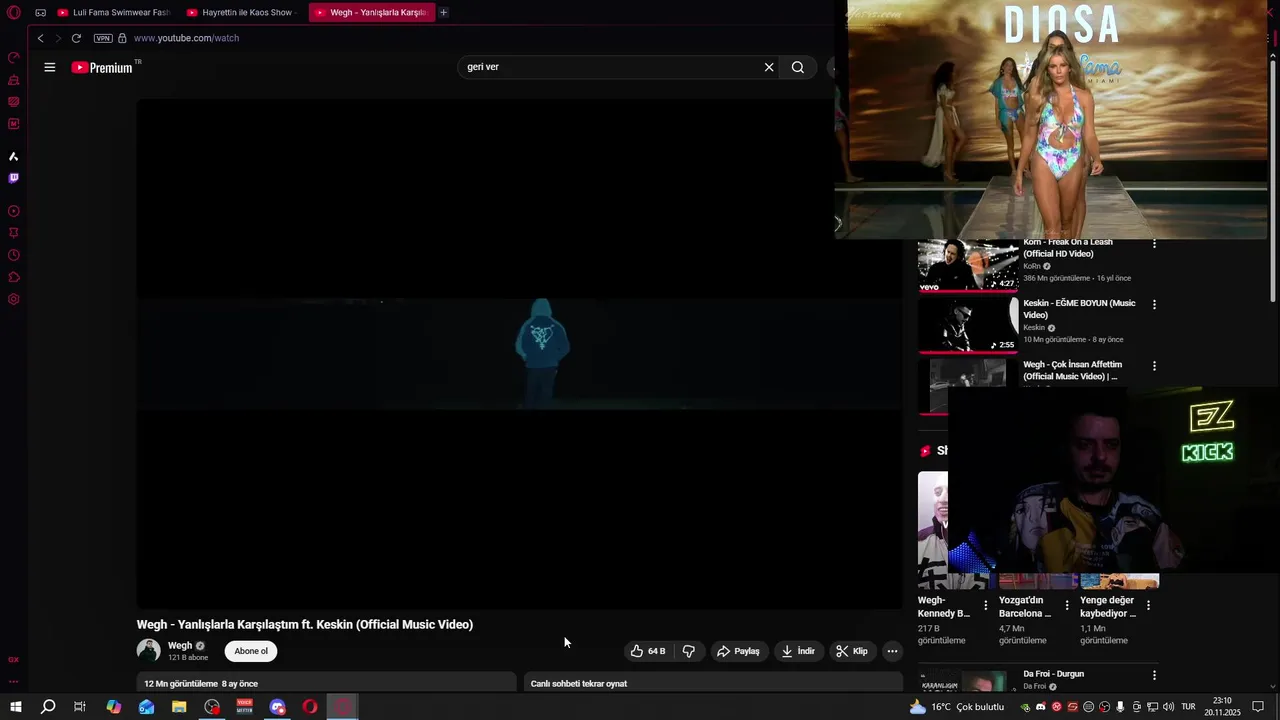Go back to previous page
Screen dimensions: 1280x720
click(x=40, y=38)
